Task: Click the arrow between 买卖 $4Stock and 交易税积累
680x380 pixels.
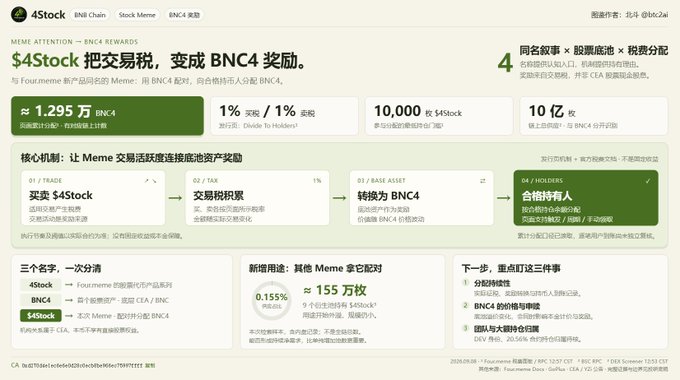Action: coord(175,198)
